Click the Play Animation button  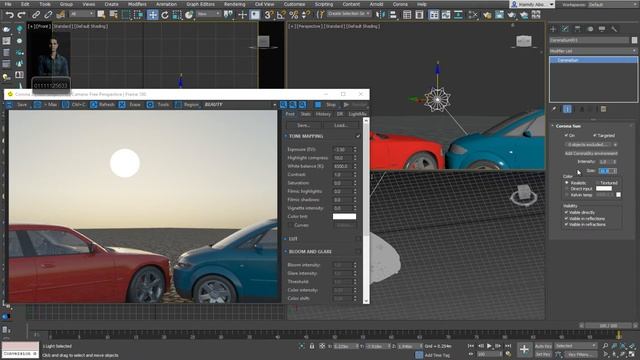[x=489, y=346]
